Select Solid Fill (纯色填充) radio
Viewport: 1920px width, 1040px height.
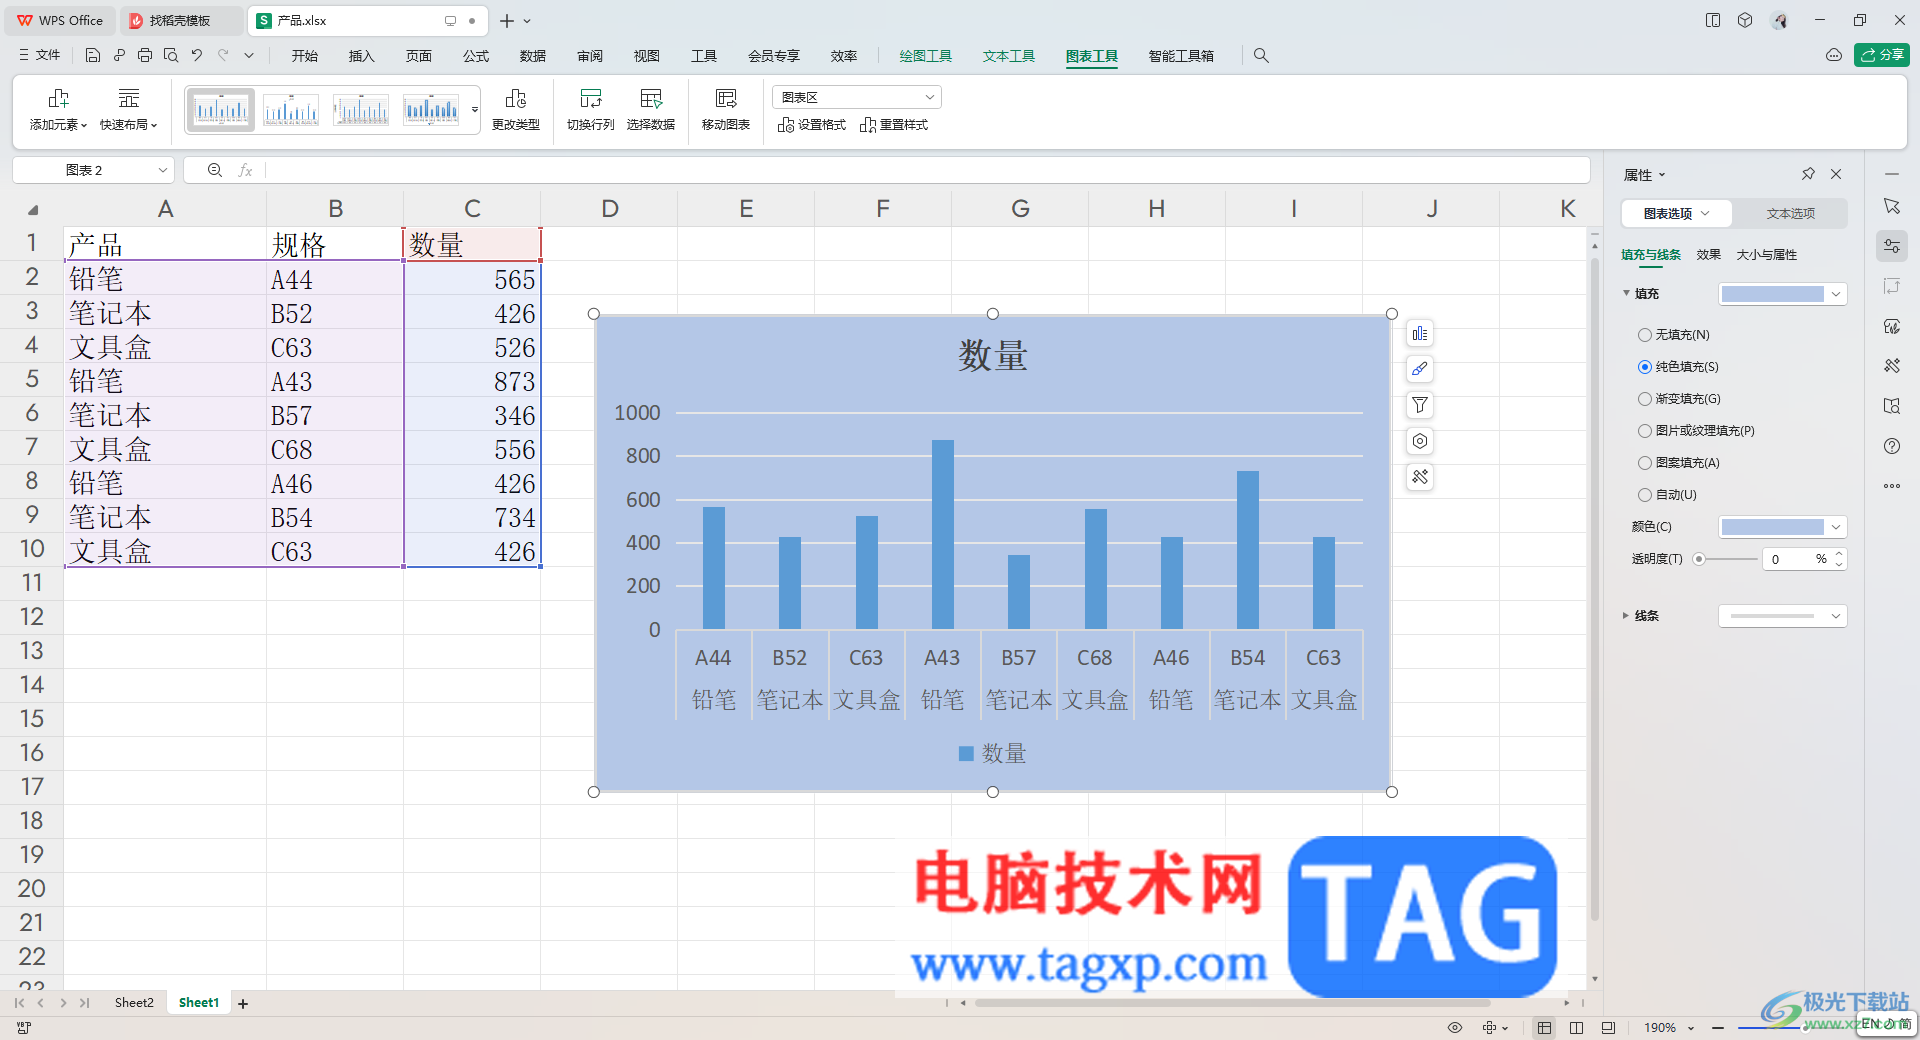pos(1644,367)
